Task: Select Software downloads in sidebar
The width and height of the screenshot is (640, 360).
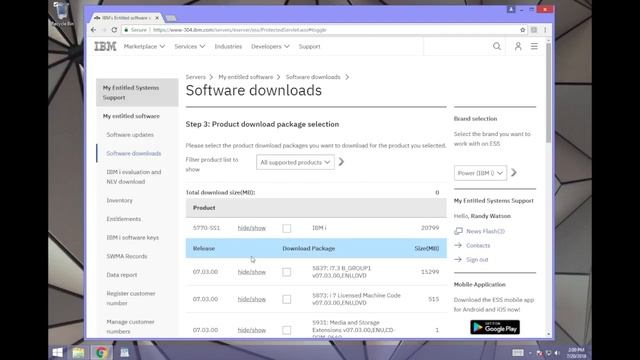Action: [x=134, y=153]
